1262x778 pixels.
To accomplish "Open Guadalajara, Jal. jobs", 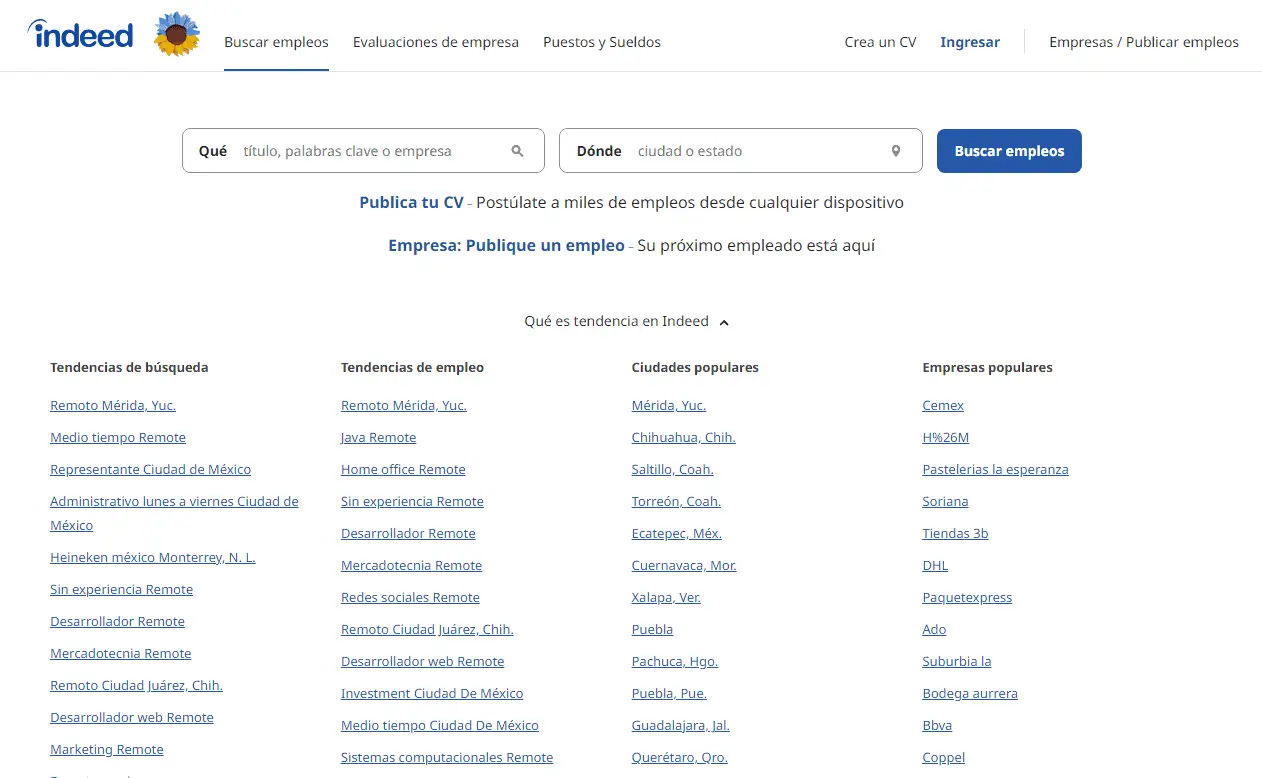I will [681, 725].
